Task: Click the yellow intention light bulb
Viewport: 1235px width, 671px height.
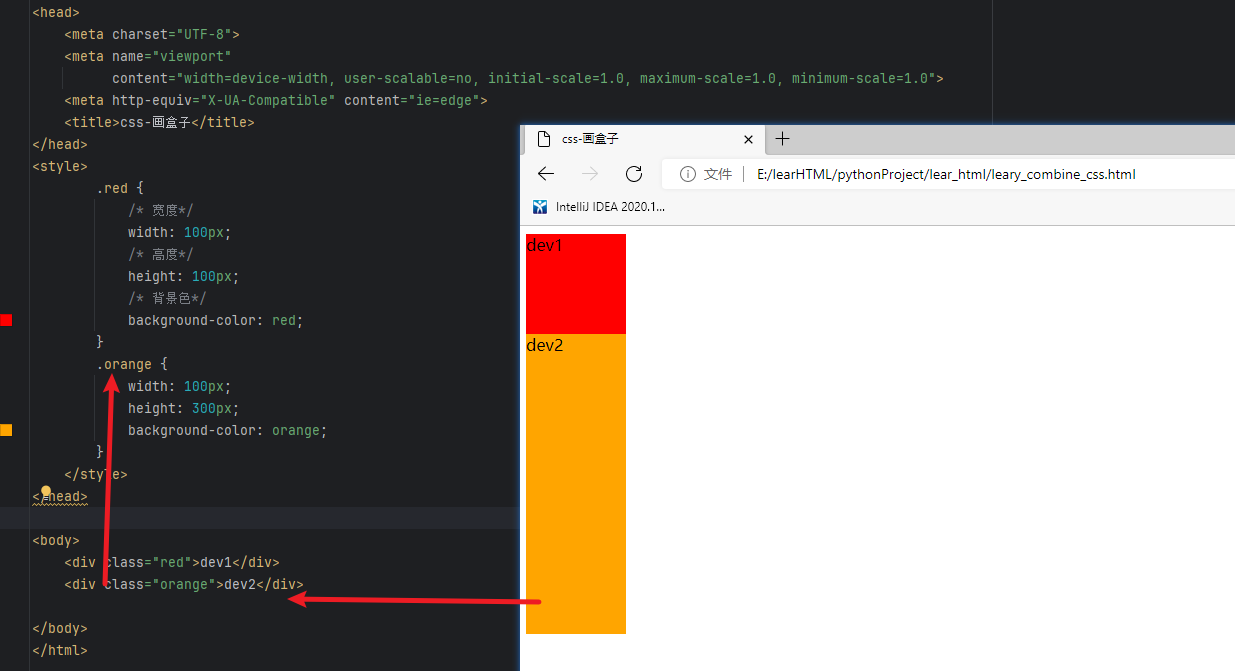Action: pyautogui.click(x=45, y=492)
